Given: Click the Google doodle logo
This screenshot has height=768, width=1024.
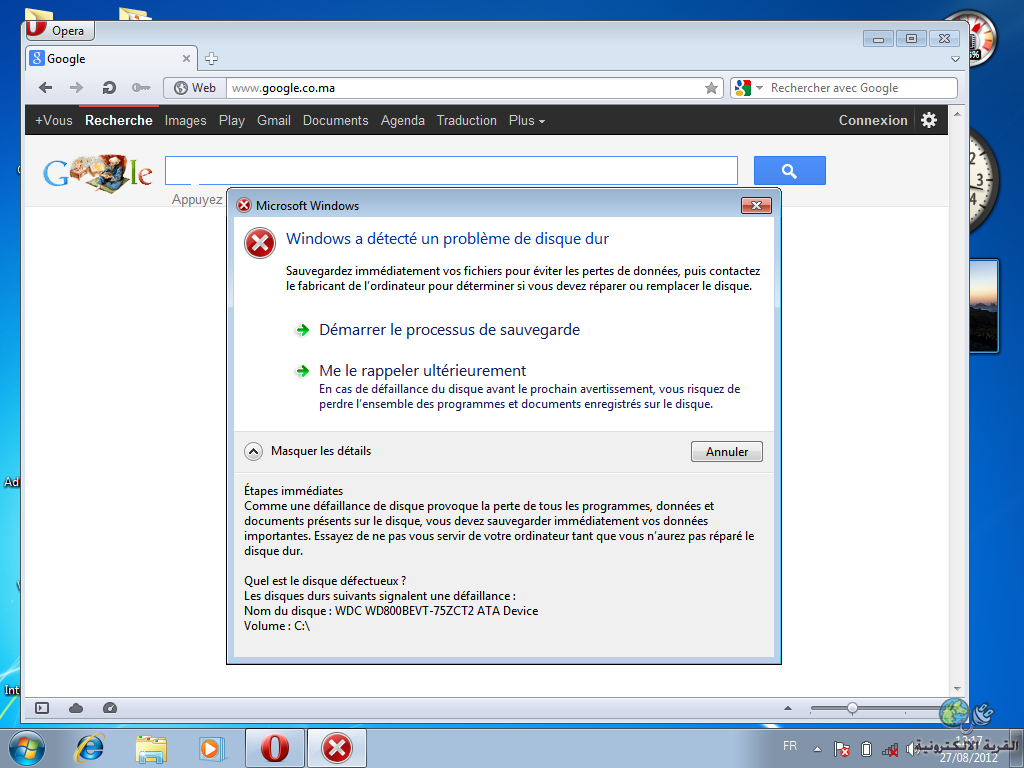Looking at the screenshot, I should click(x=98, y=172).
